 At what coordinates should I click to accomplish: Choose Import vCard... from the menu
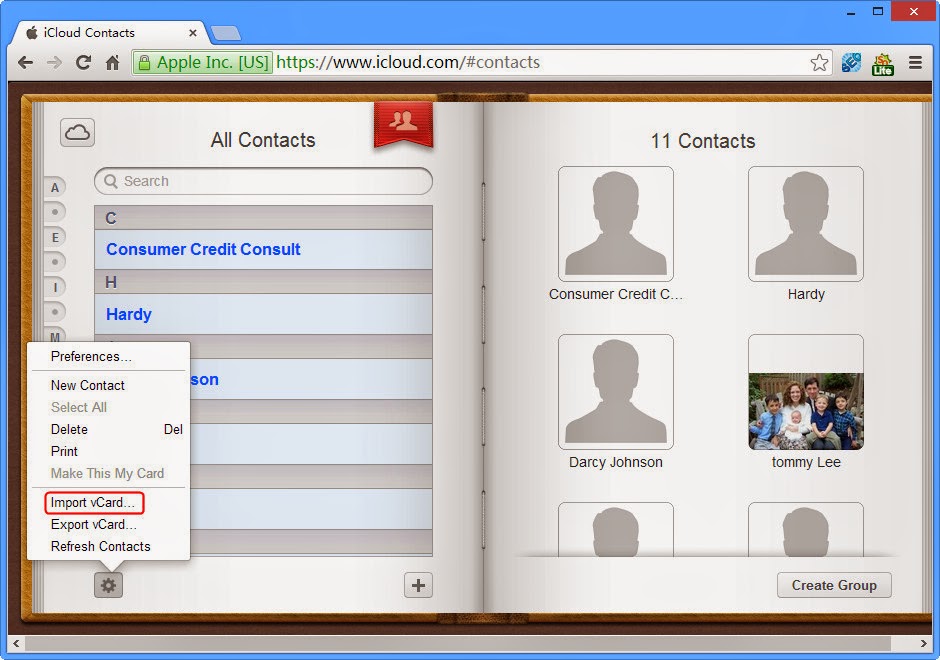click(93, 502)
